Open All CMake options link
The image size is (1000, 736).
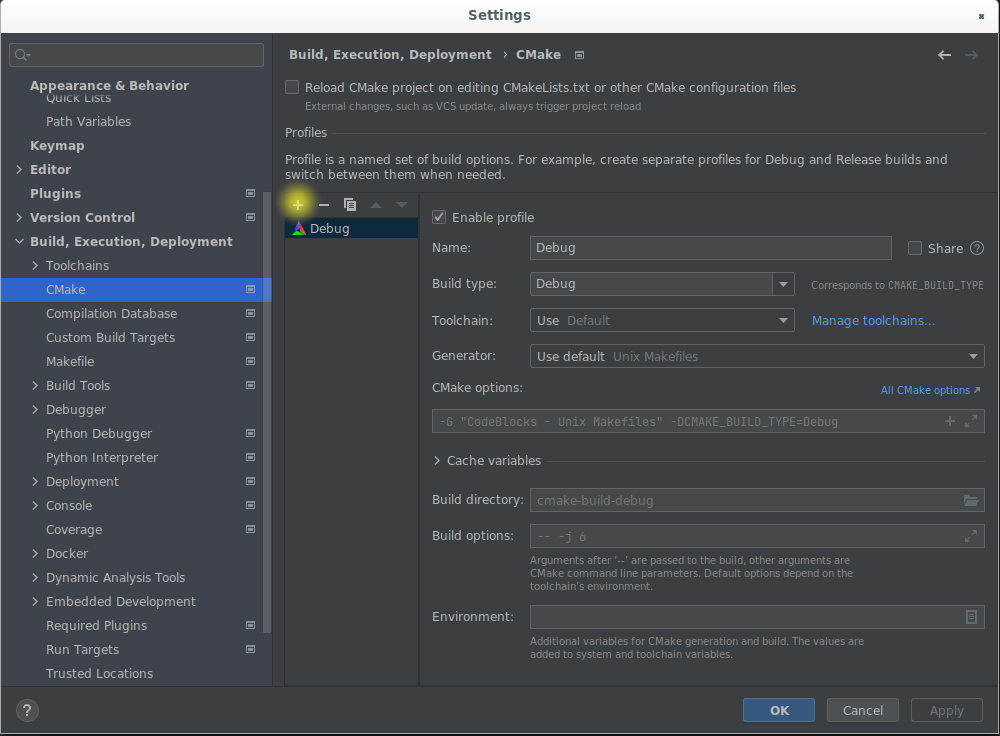930,390
